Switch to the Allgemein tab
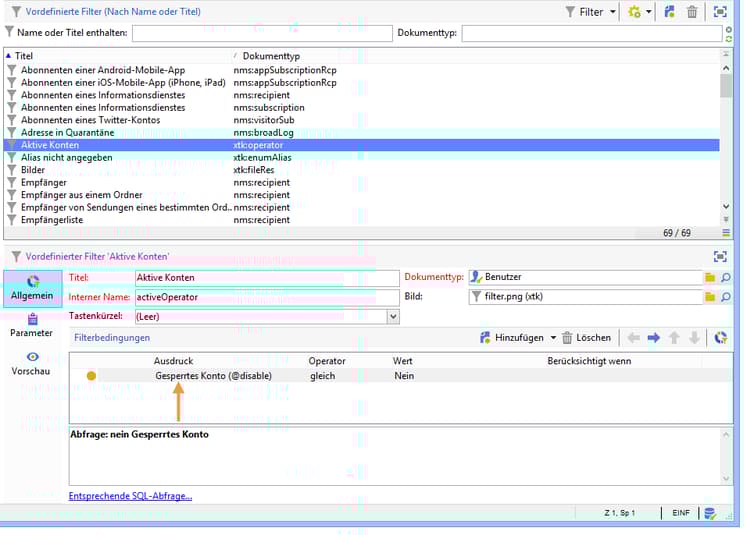The width and height of the screenshot is (750, 535). click(33, 288)
